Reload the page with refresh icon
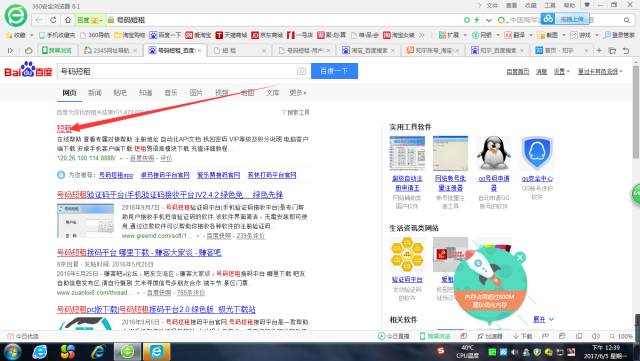The height and width of the screenshot is (361, 640). 53,20
